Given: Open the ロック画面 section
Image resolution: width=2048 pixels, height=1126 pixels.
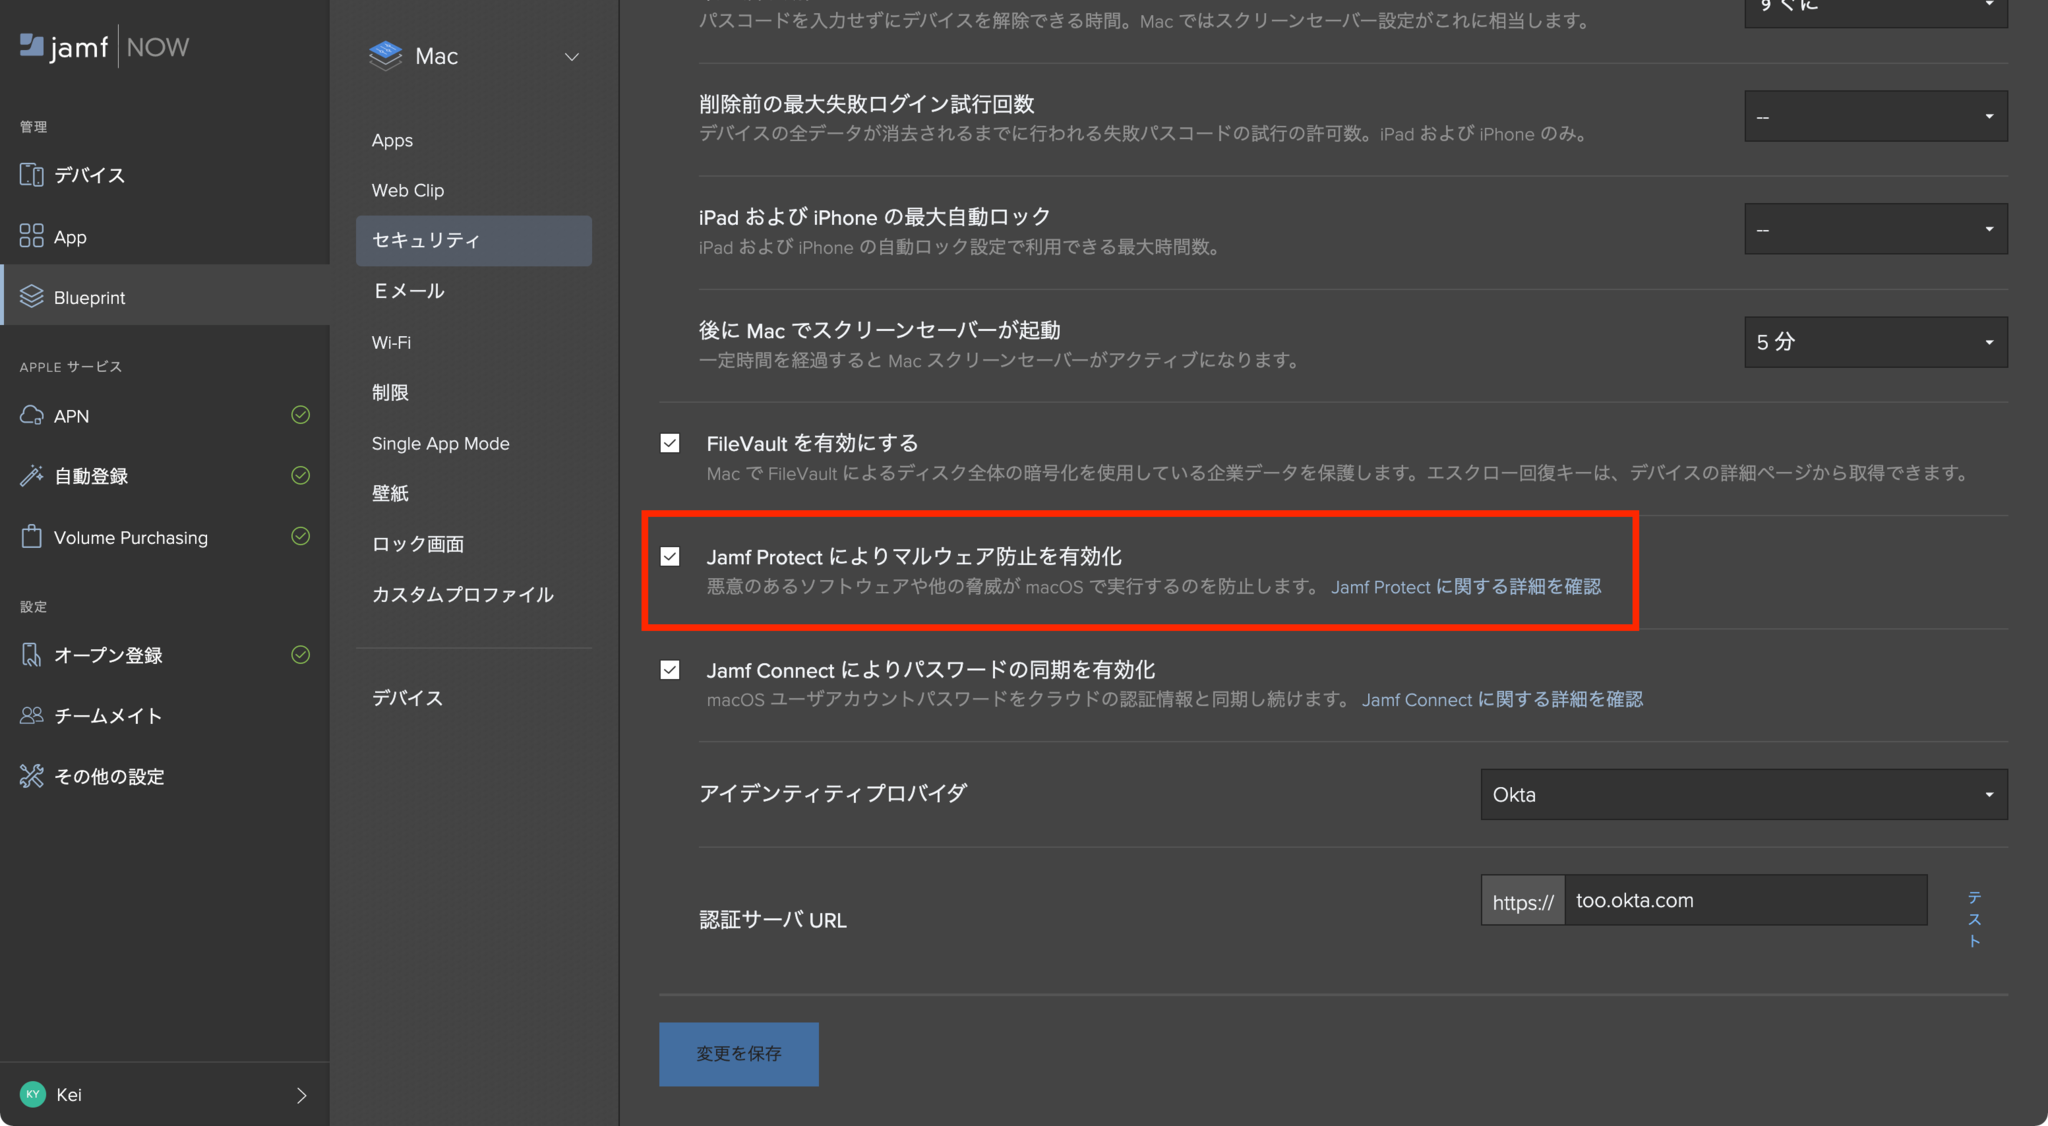Looking at the screenshot, I should (418, 544).
